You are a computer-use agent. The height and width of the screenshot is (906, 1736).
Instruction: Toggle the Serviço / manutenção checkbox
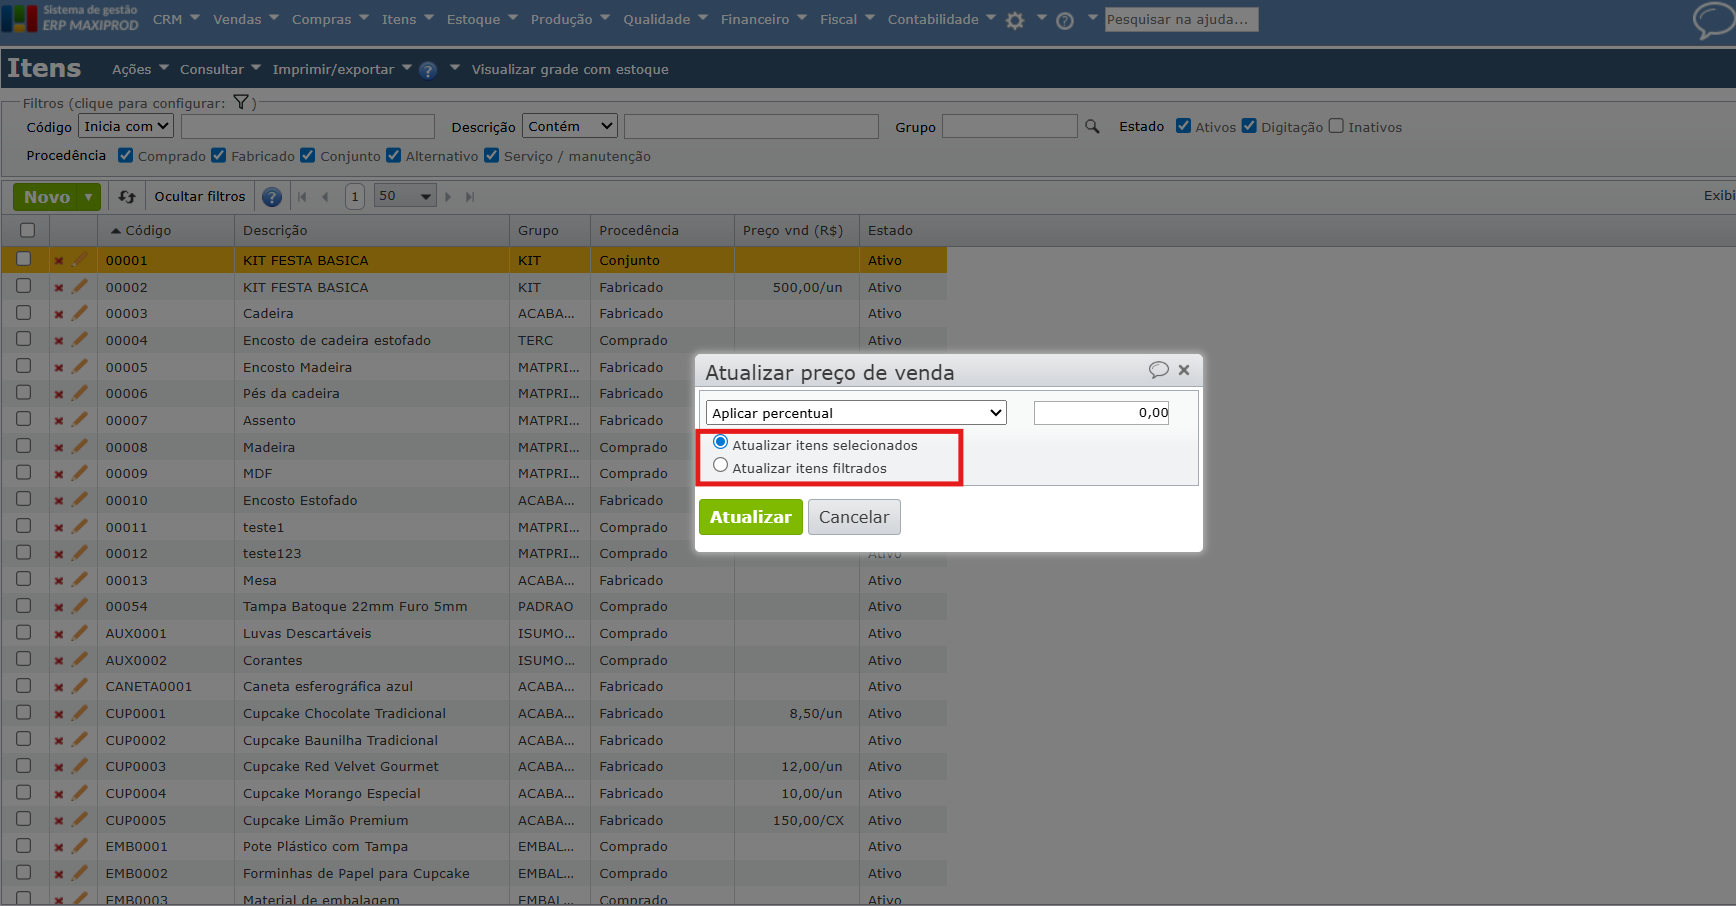pos(492,155)
